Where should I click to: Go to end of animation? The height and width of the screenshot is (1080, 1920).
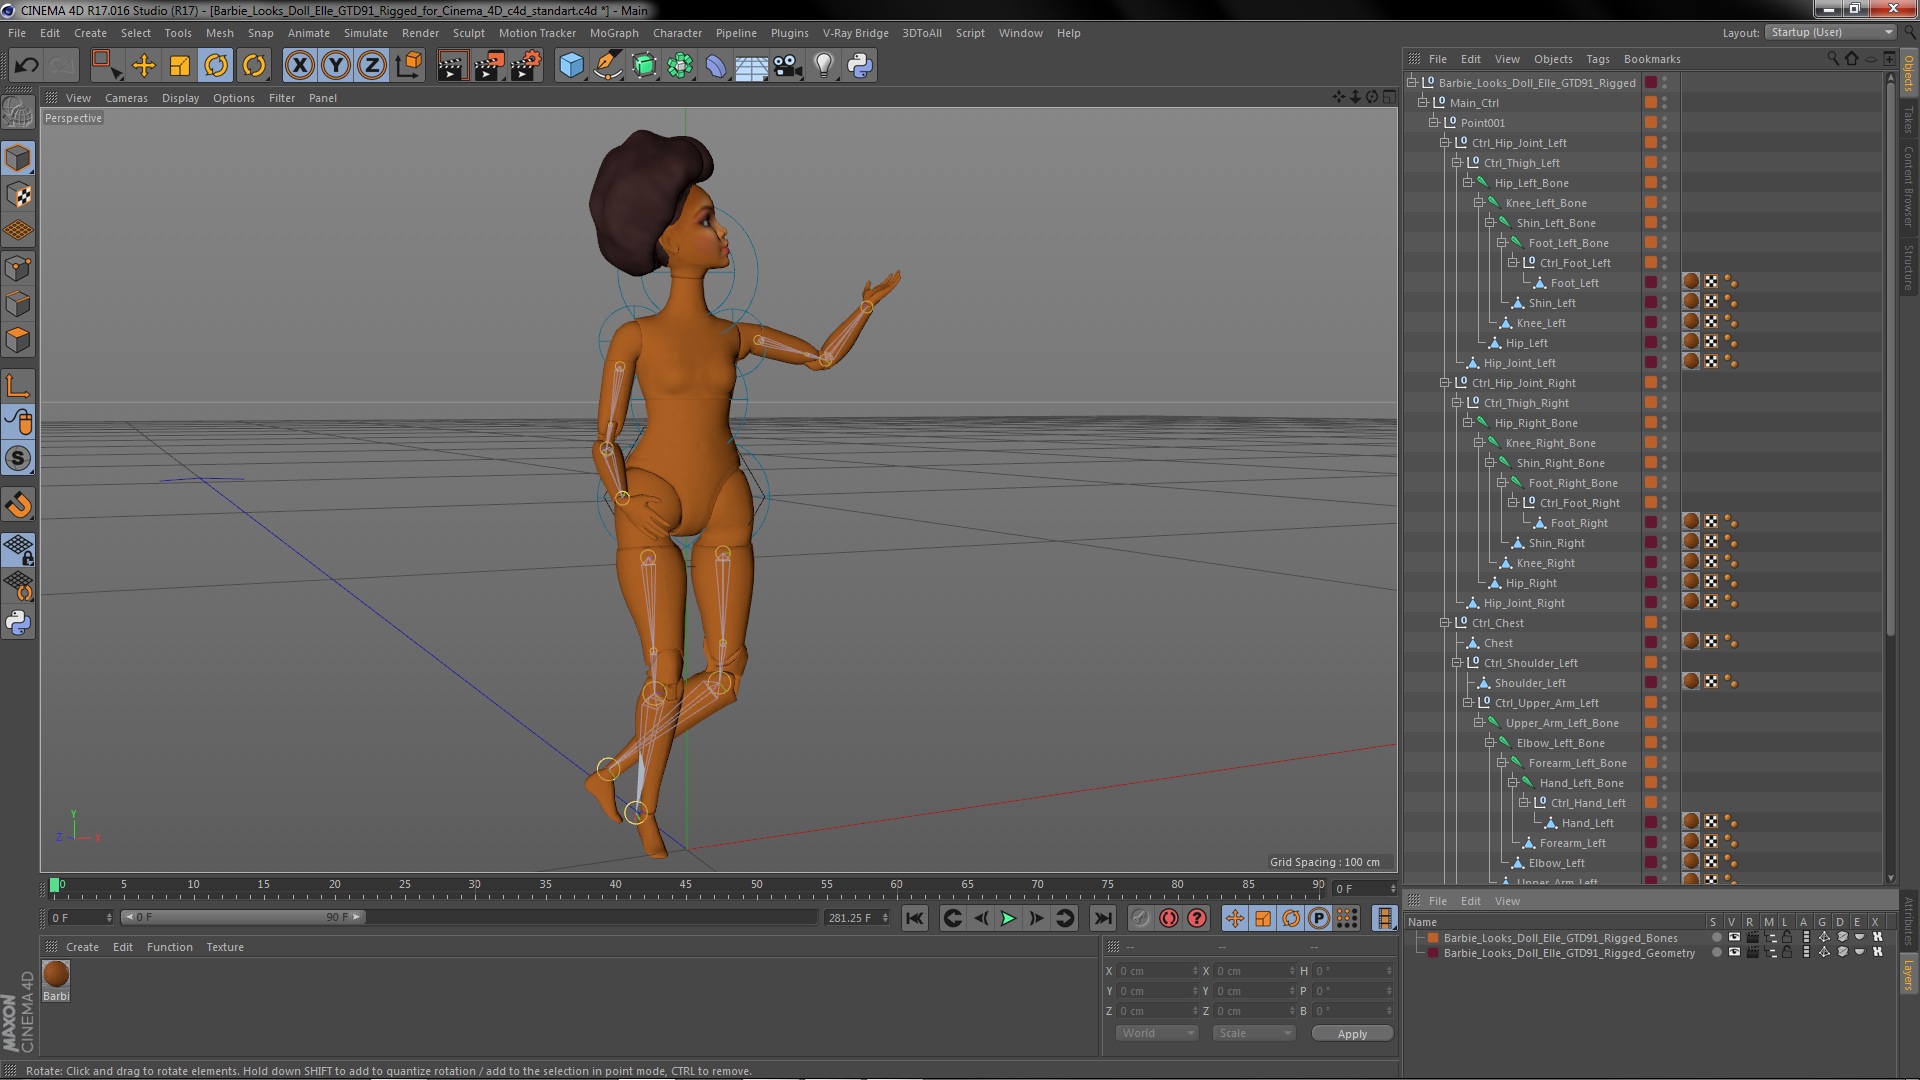click(1102, 918)
